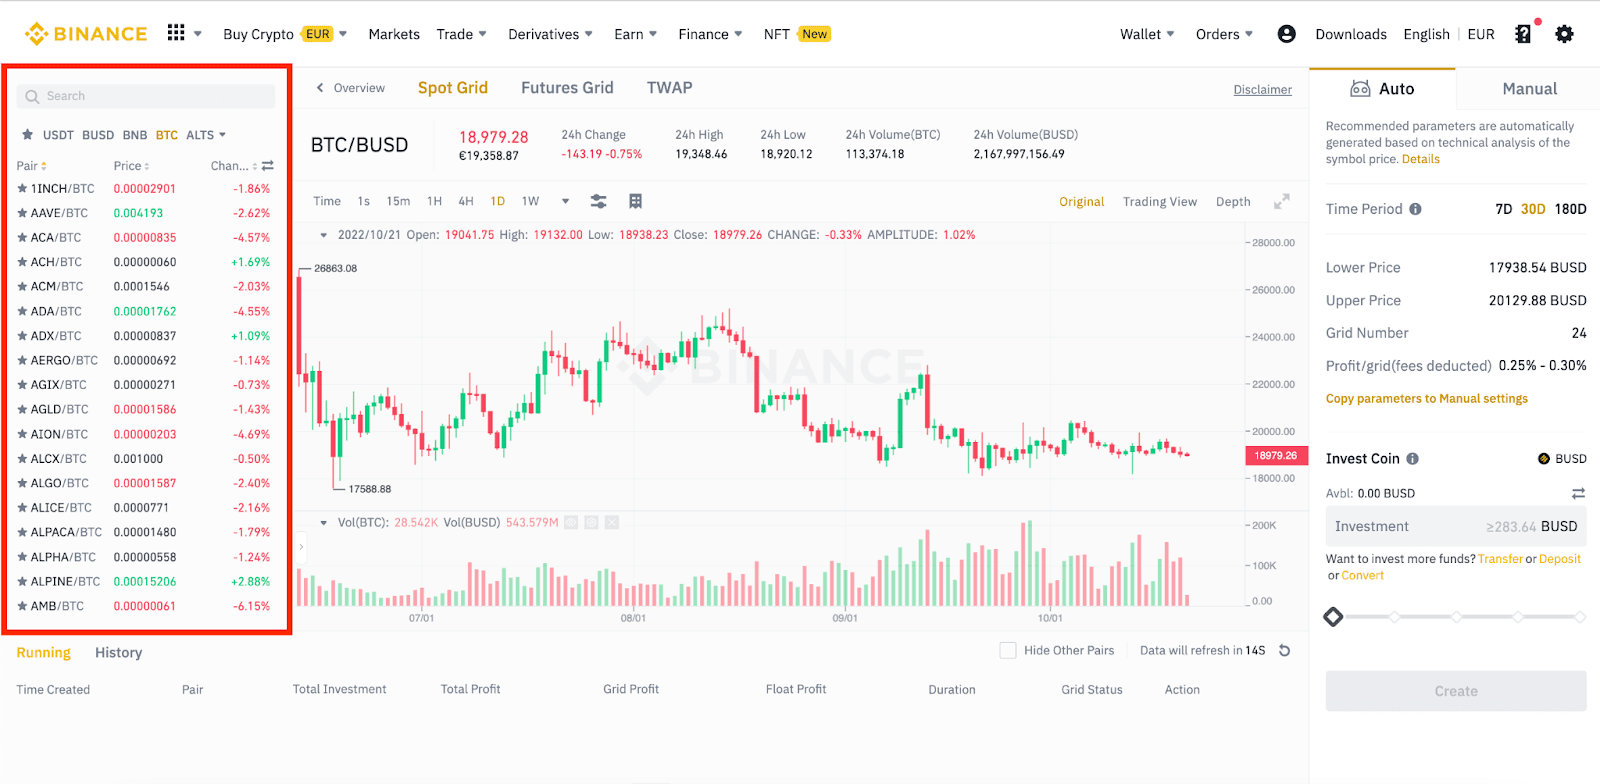Click the Search pairs input field
Screen dimensions: 1600x784
pos(146,96)
